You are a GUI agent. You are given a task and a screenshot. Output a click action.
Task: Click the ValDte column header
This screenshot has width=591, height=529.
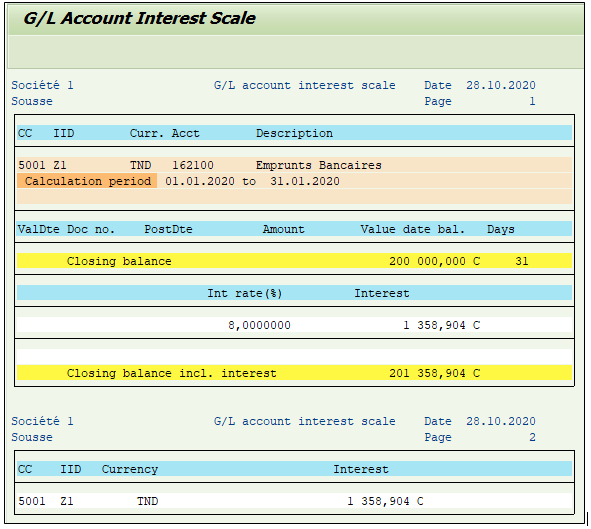tap(39, 229)
